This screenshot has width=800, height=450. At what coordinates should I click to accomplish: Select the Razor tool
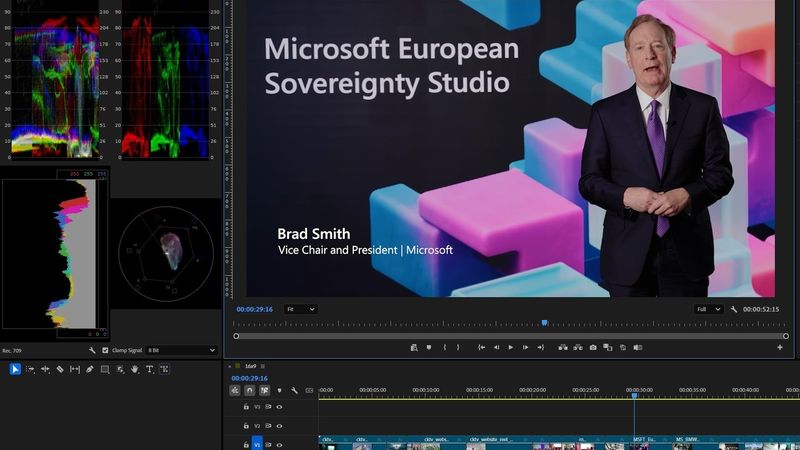click(x=60, y=369)
